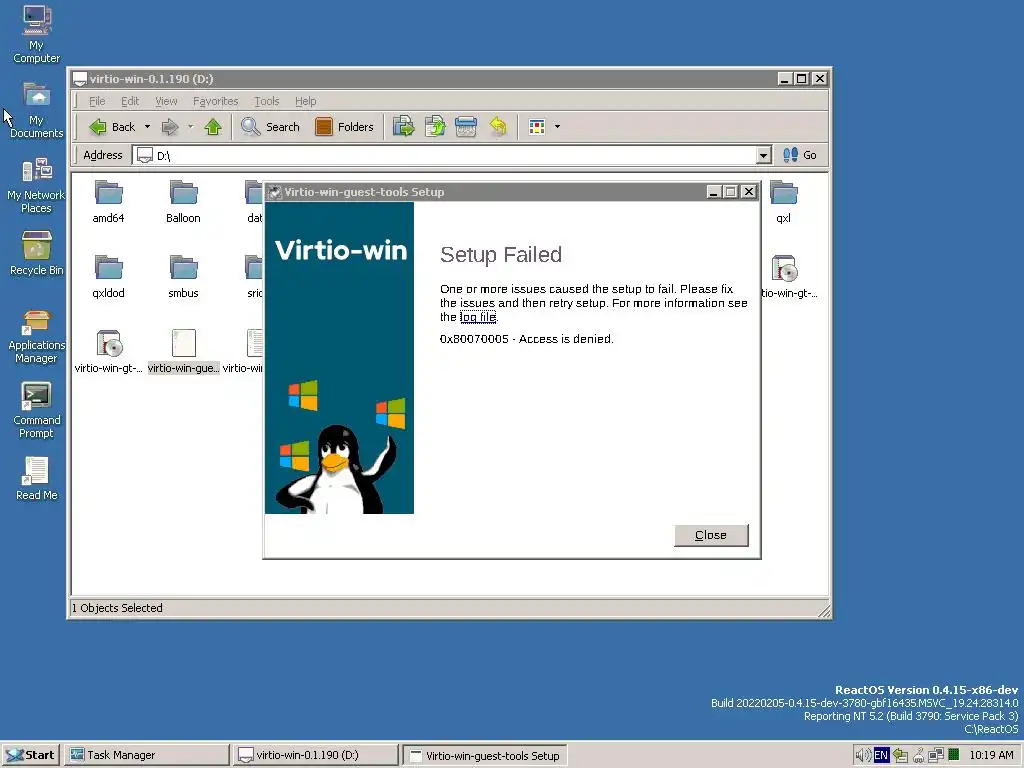Click the green CPU usage tray icon

pyautogui.click(x=953, y=755)
